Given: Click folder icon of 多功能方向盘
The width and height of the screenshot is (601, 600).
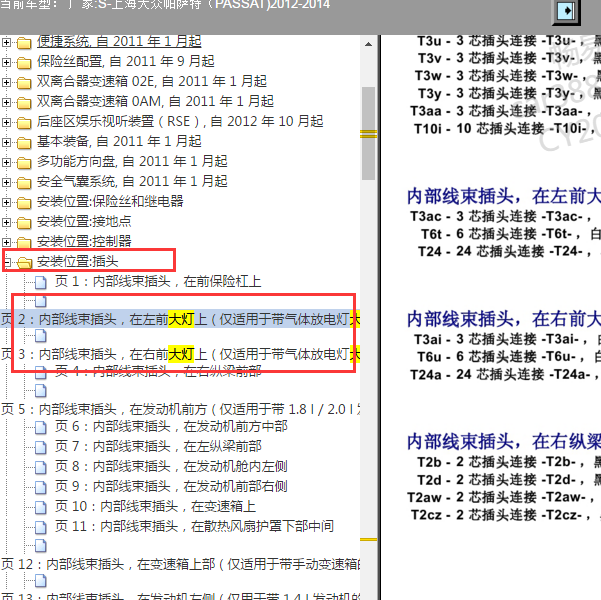Looking at the screenshot, I should [24, 163].
